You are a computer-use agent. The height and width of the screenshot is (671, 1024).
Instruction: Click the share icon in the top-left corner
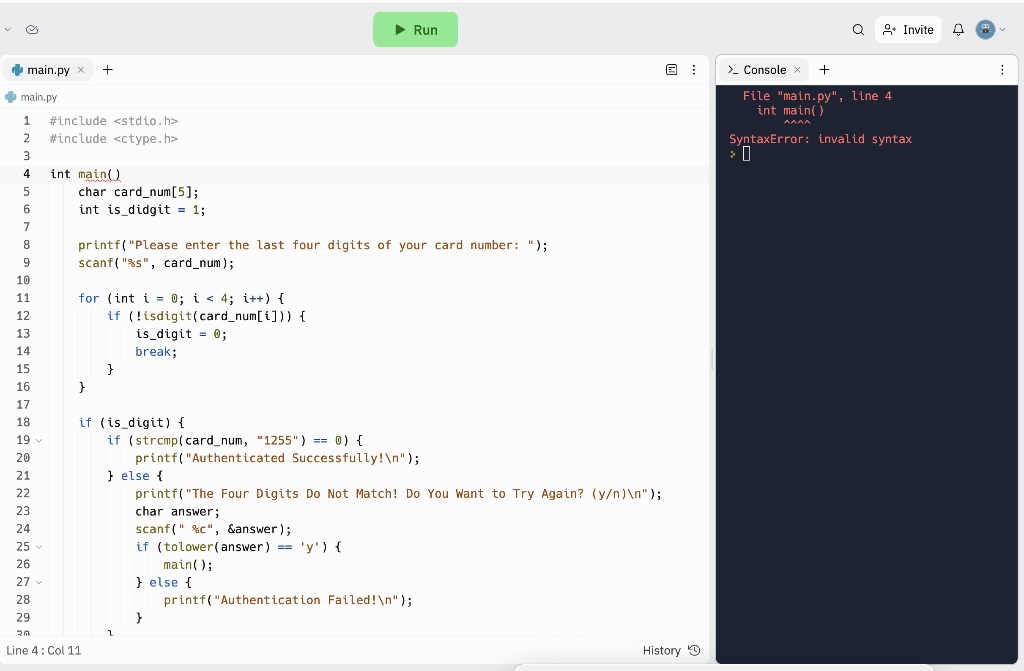tap(31, 30)
